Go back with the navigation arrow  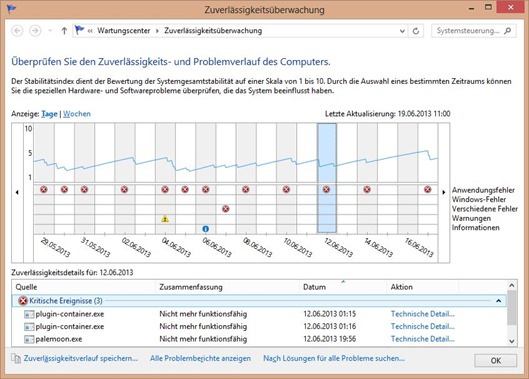(18, 31)
